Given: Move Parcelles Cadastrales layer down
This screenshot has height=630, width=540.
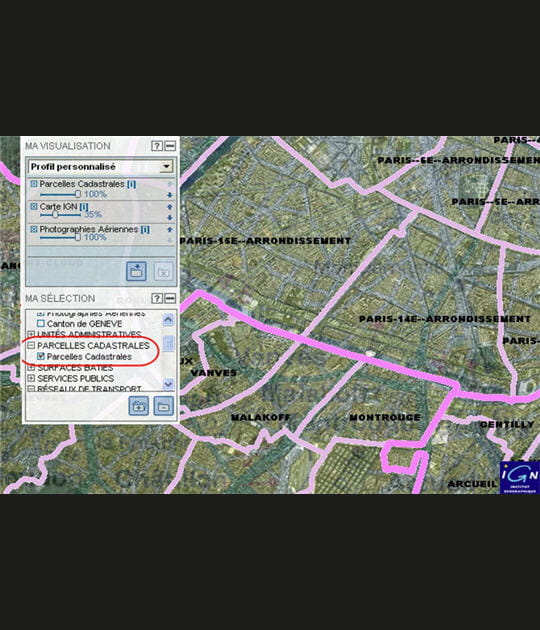Looking at the screenshot, I should [x=170, y=195].
